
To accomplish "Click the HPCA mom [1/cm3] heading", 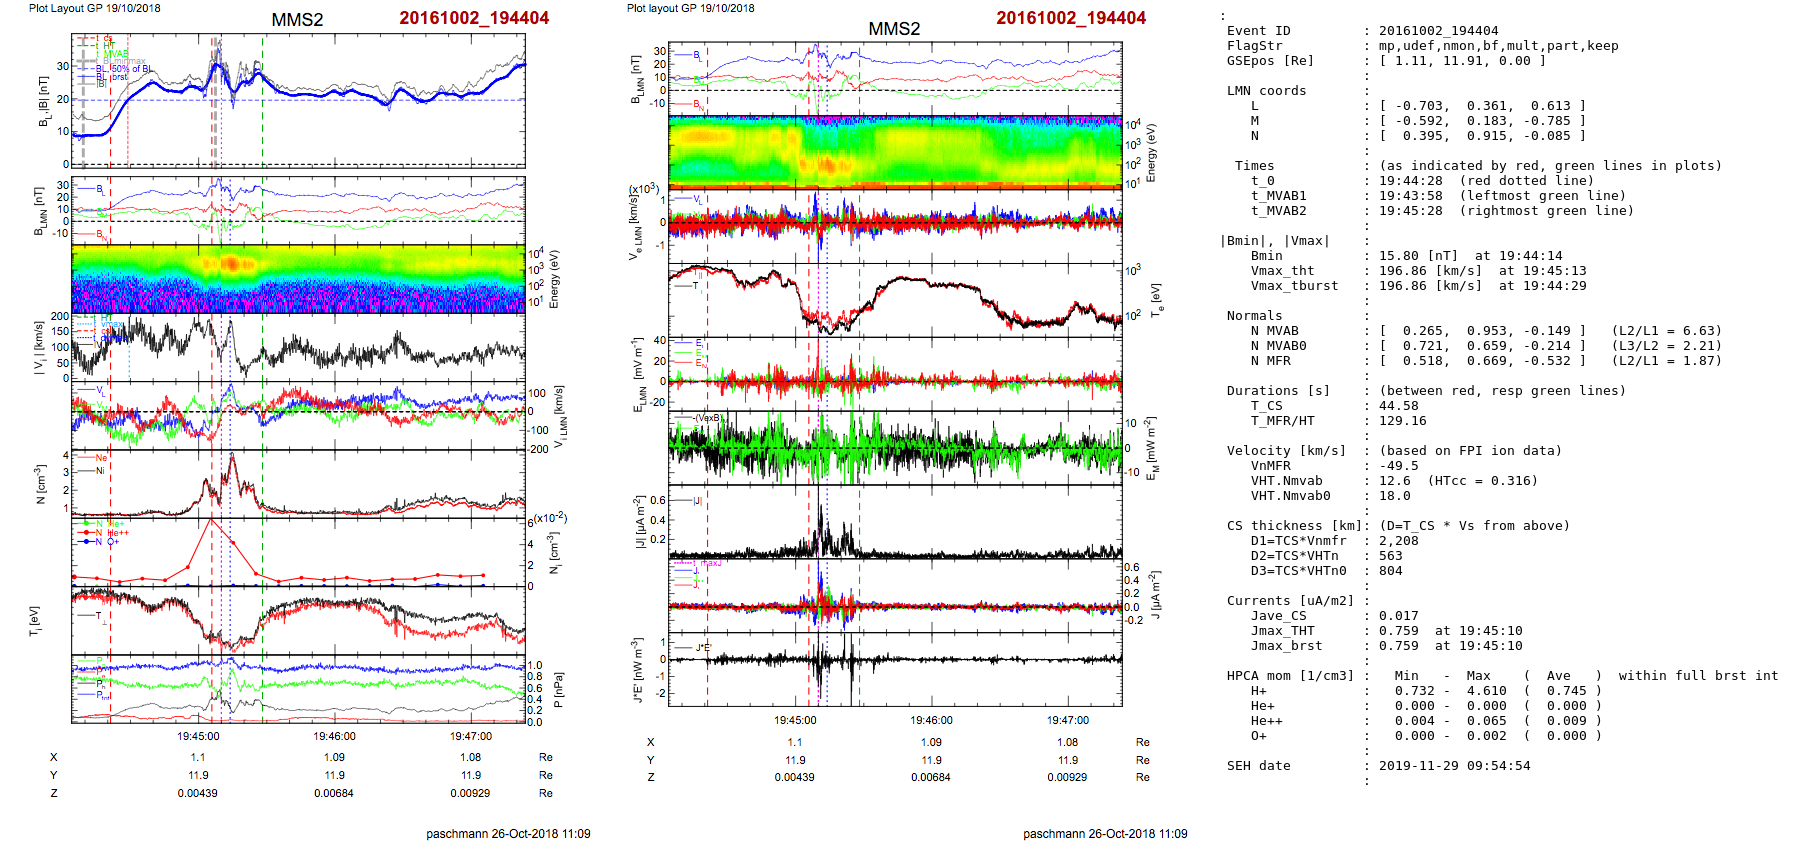I will pyautogui.click(x=1290, y=676).
